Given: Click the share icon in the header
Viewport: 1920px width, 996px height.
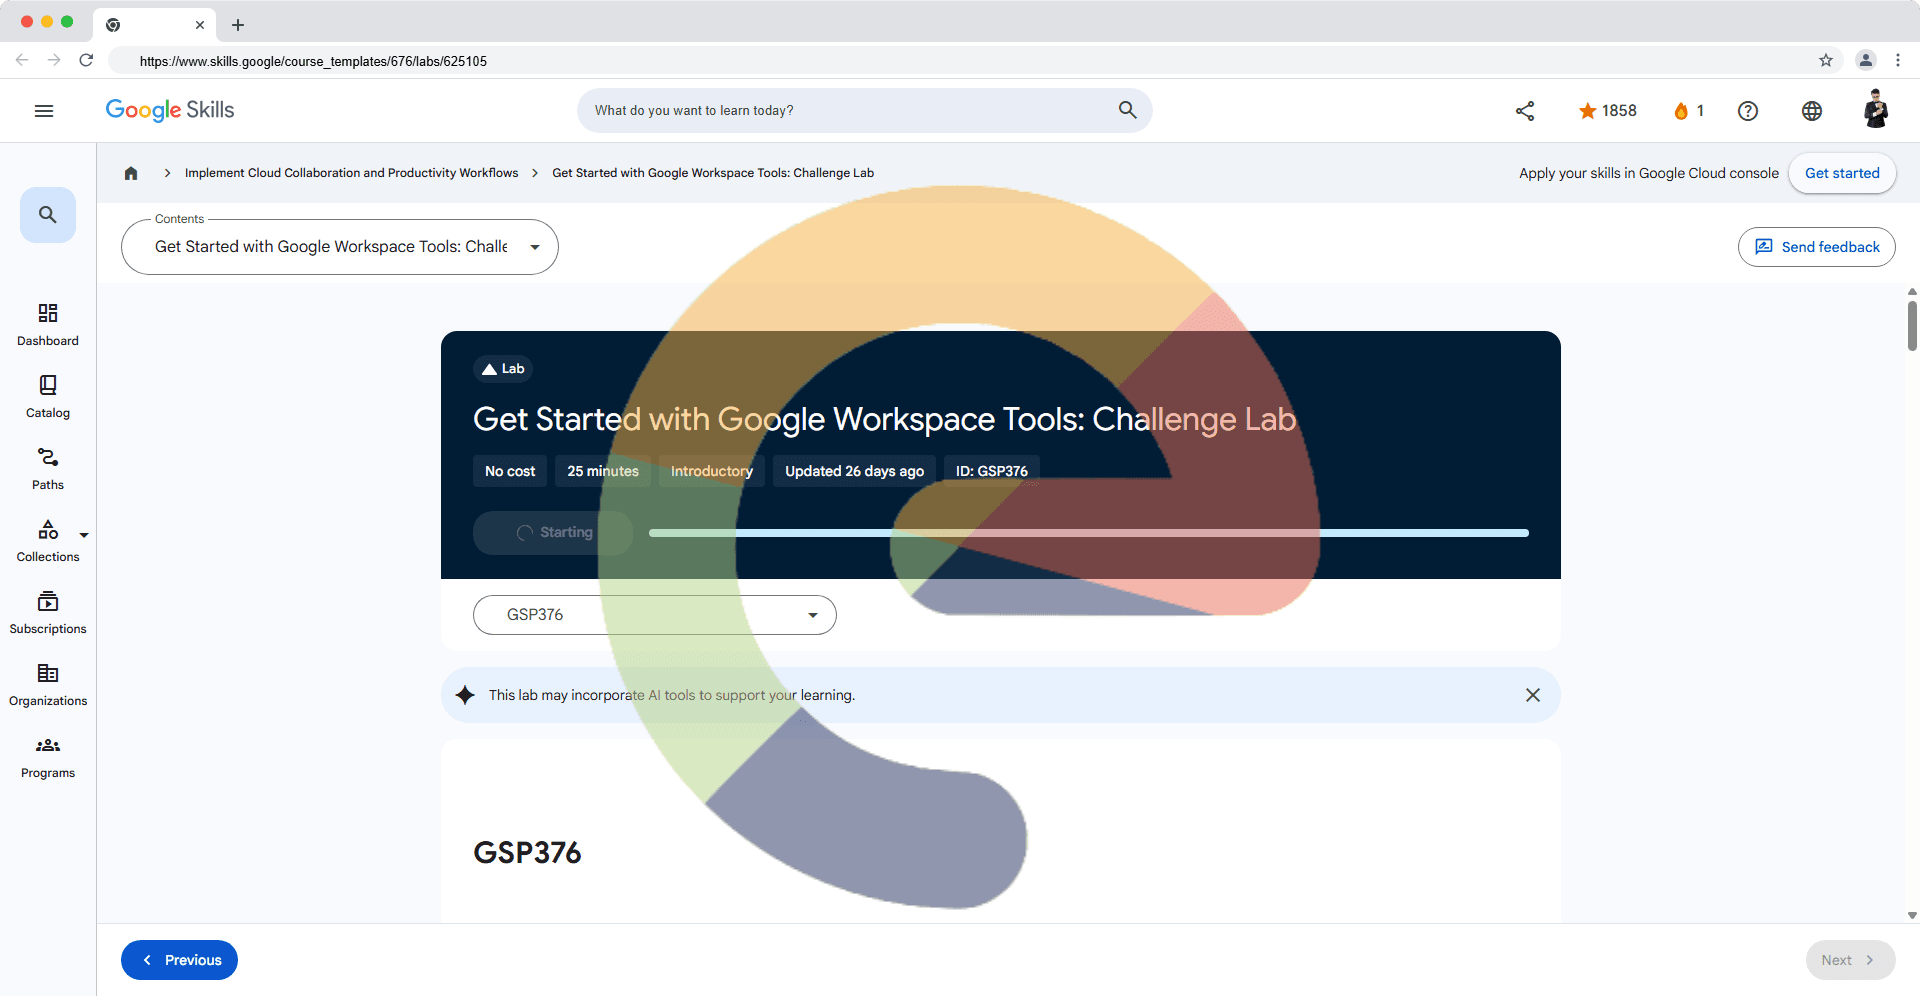Looking at the screenshot, I should 1525,111.
